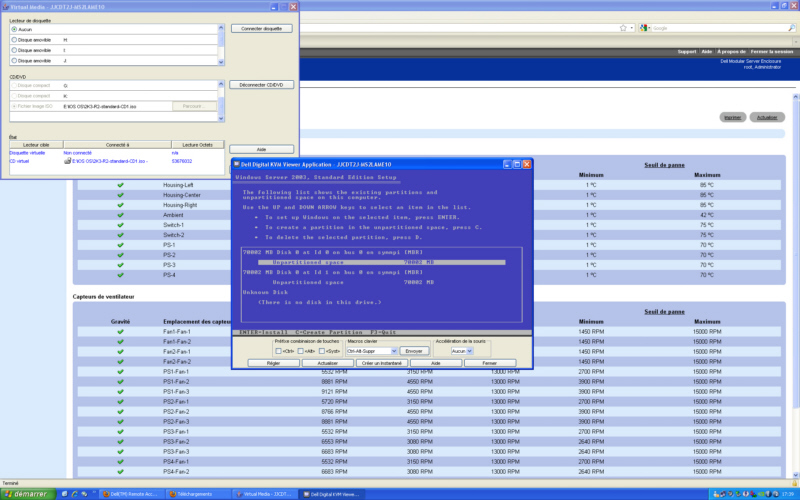Viewport: 800px width, 500px height.
Task: Select the 'Aucun' floppy drive option
Action: click(x=14, y=30)
